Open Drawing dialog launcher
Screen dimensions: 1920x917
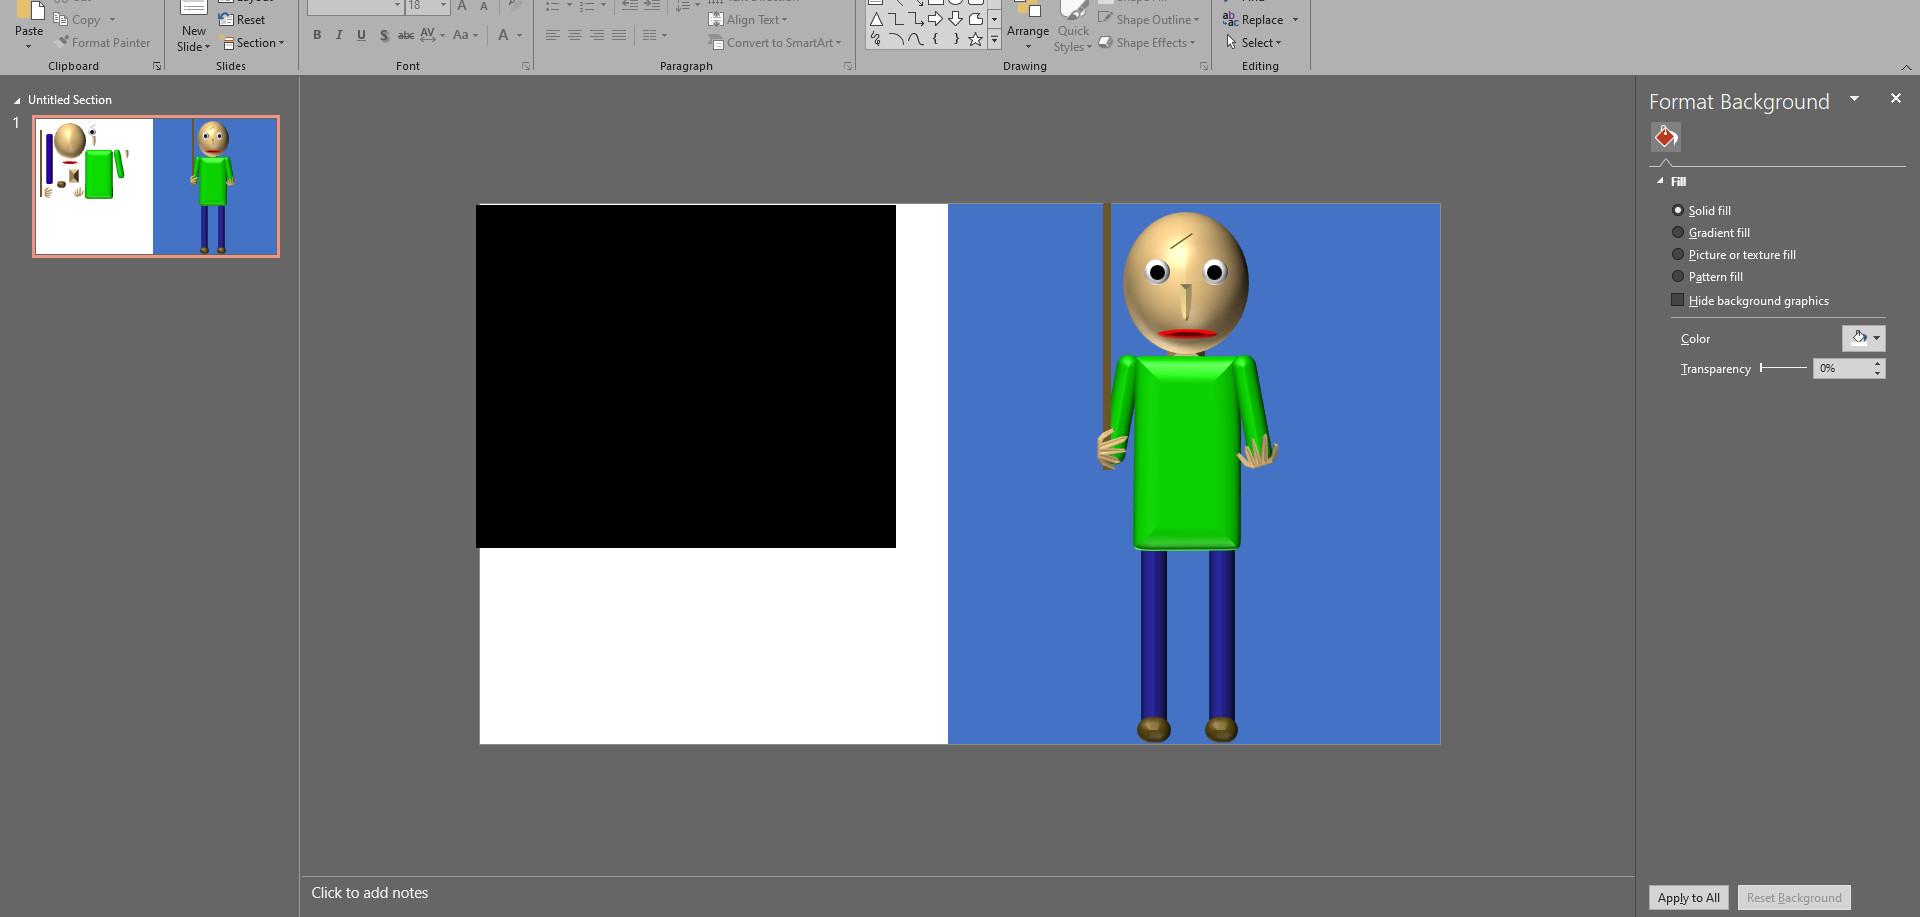1204,66
